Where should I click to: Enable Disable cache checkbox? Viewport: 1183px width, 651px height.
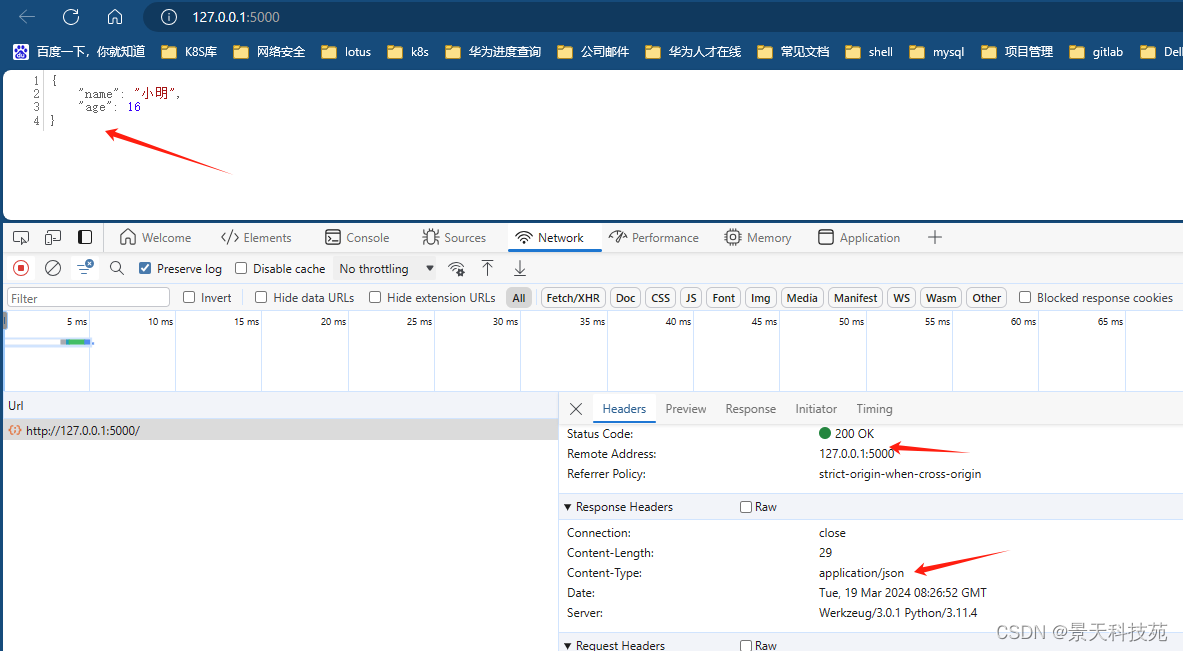click(x=241, y=269)
